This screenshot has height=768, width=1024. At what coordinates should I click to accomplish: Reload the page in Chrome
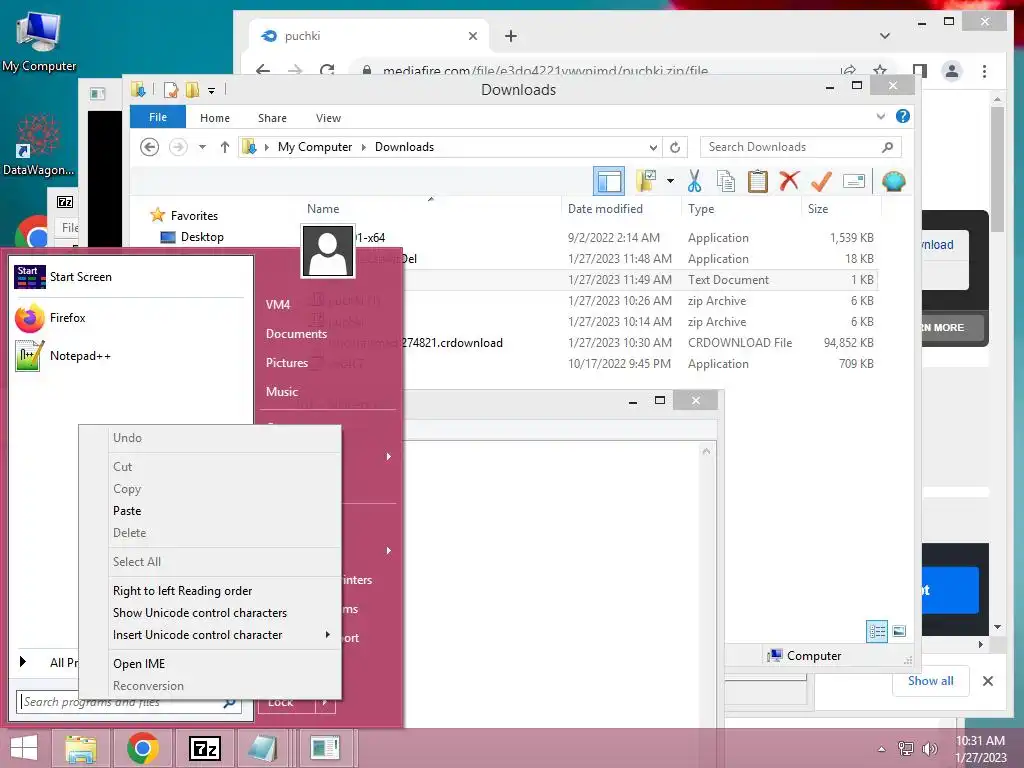tap(327, 71)
